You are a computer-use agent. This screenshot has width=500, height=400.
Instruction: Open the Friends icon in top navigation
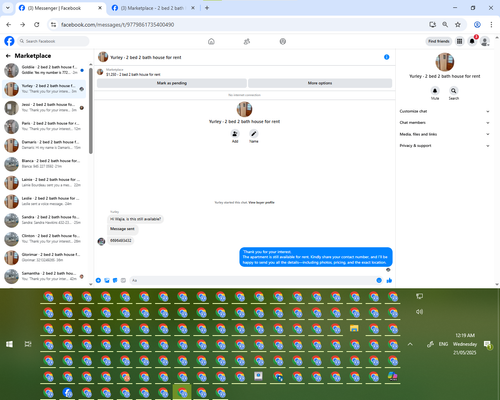(247, 41)
